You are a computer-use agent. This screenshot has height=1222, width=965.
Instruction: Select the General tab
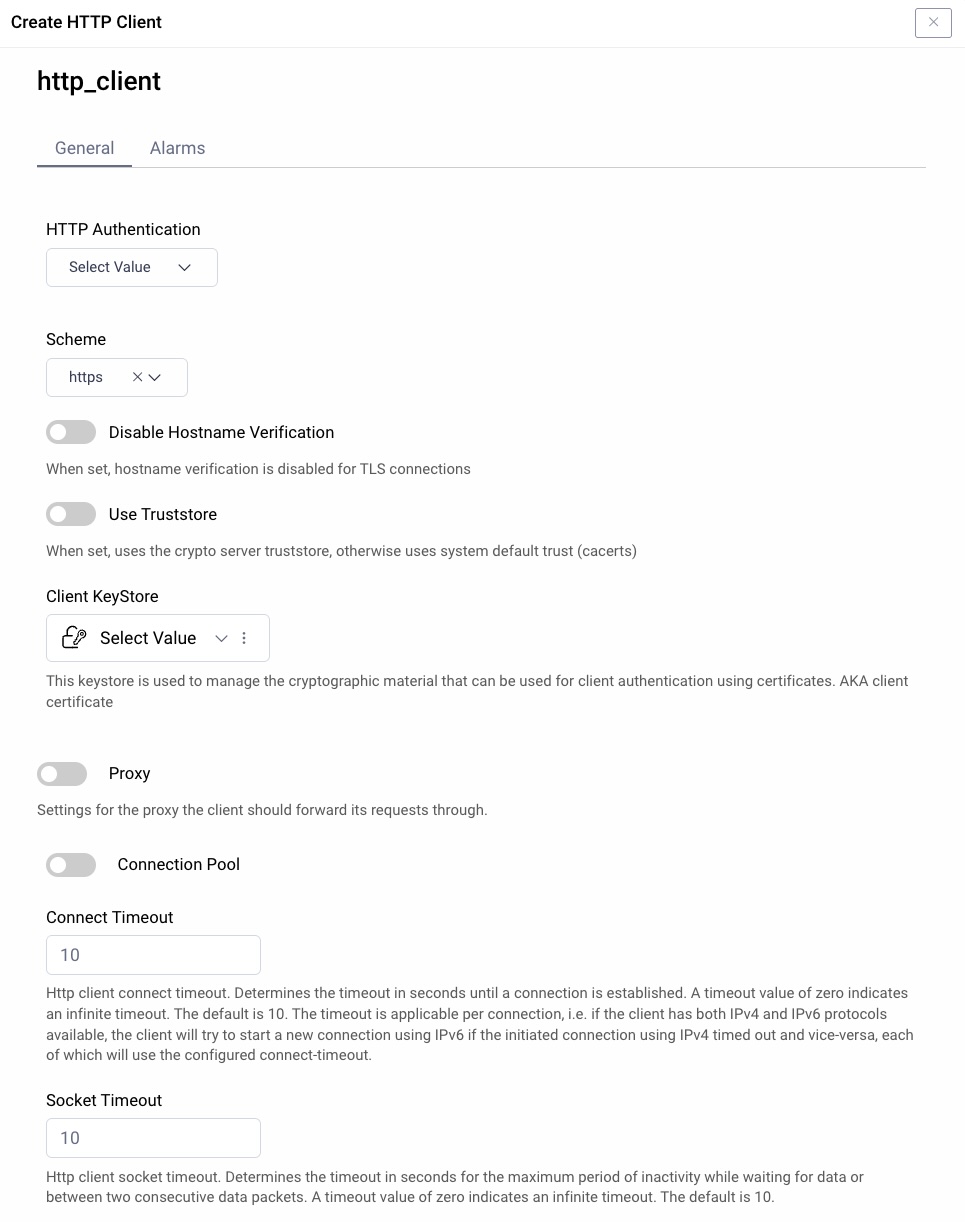coord(84,148)
